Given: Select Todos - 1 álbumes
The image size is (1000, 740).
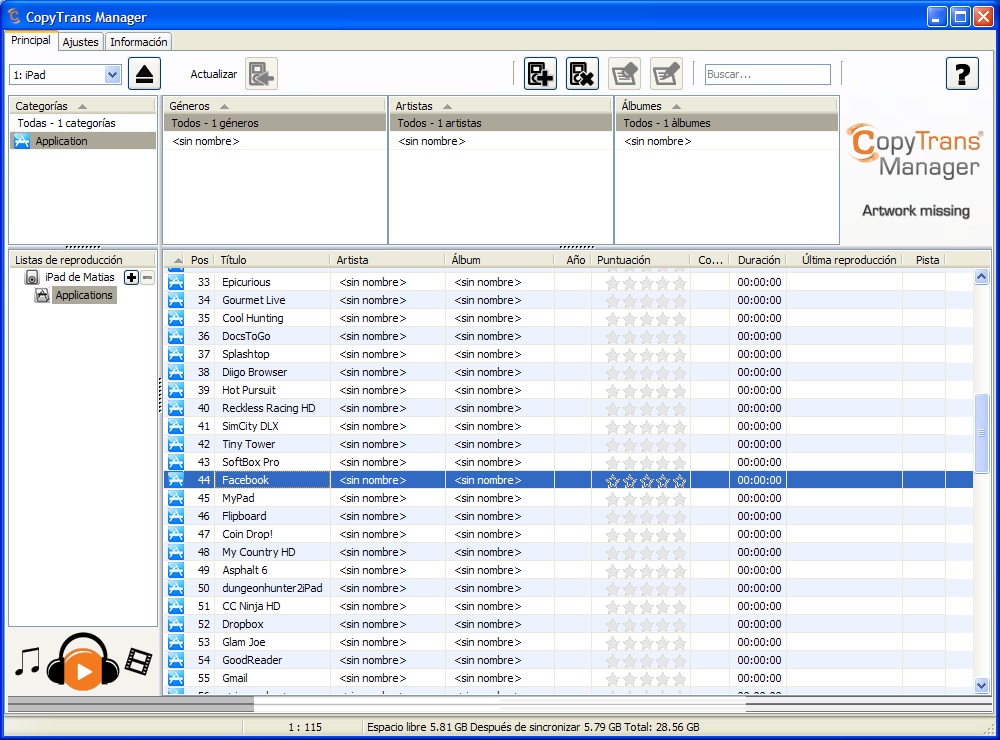Looking at the screenshot, I should (726, 123).
